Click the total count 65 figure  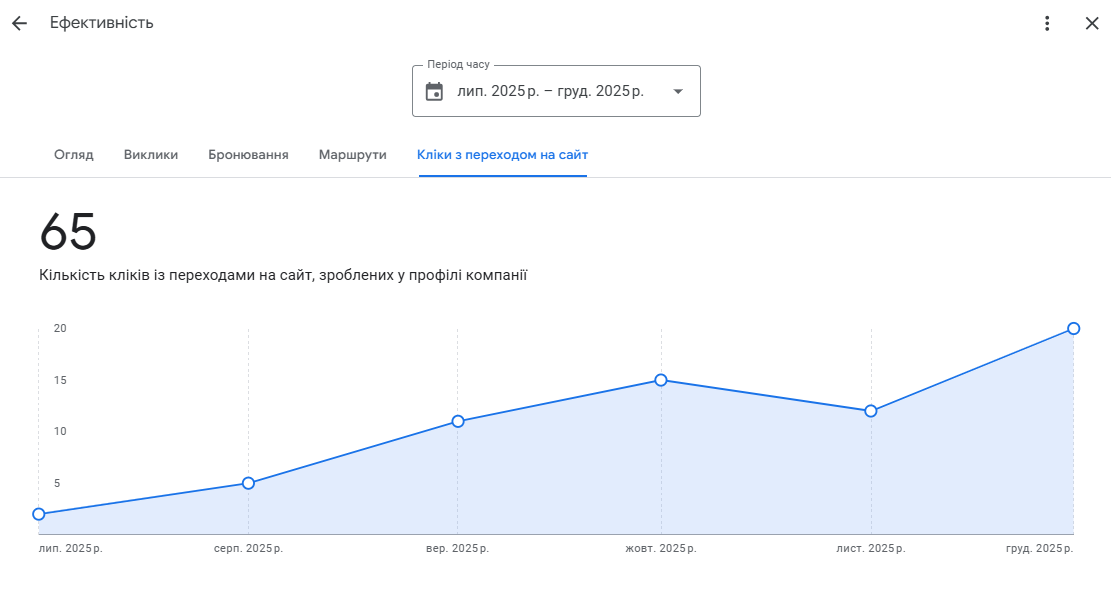[68, 233]
